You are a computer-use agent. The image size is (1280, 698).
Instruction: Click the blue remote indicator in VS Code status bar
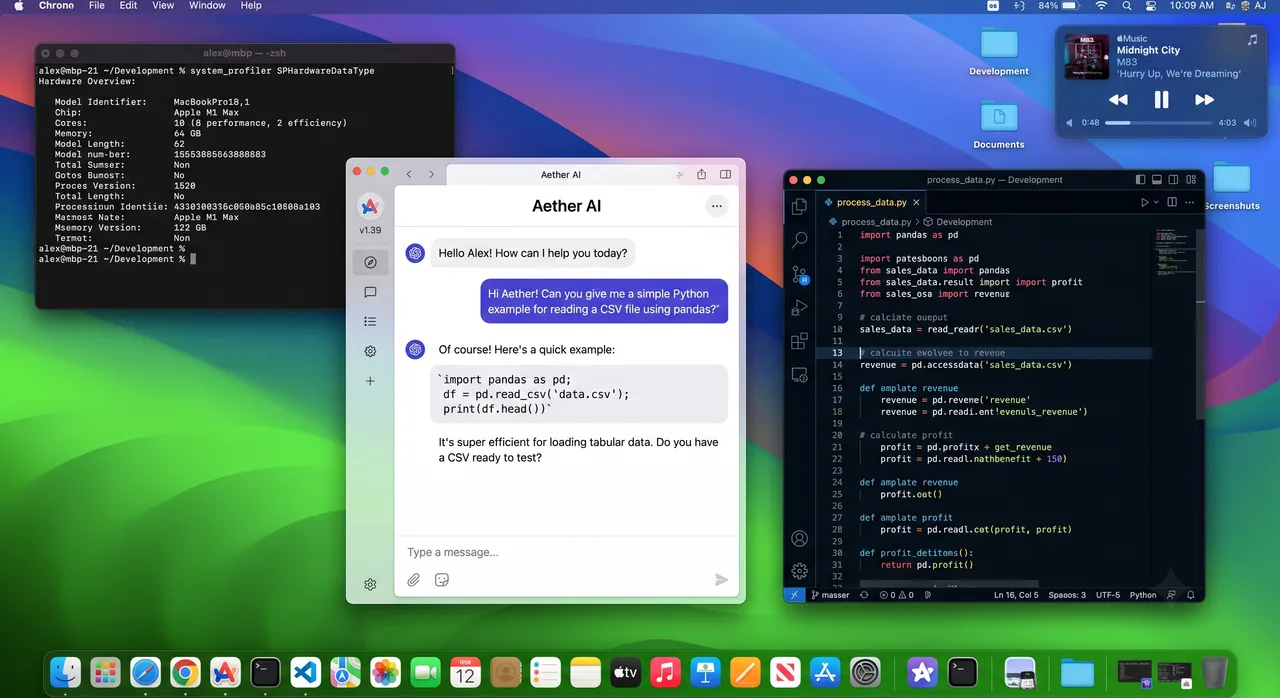pyautogui.click(x=794, y=595)
